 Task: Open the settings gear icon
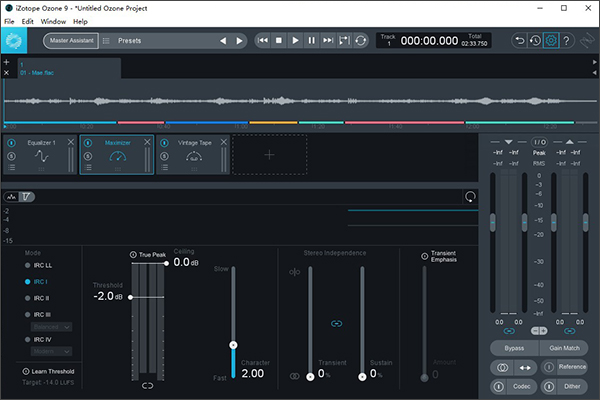(551, 41)
